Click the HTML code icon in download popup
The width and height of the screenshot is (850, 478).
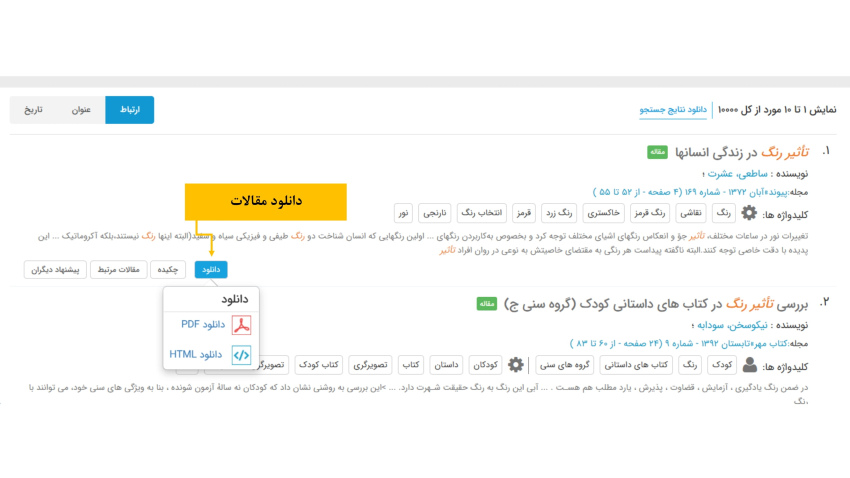[x=241, y=355]
